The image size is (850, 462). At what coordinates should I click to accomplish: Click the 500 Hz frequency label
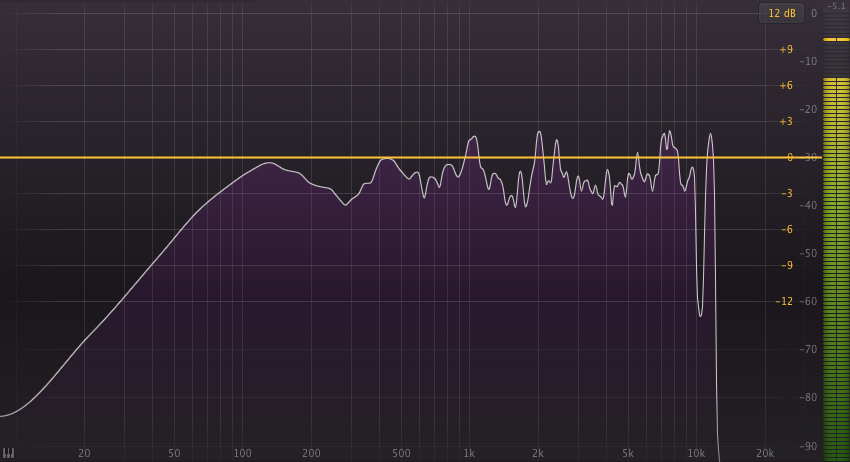click(x=401, y=453)
